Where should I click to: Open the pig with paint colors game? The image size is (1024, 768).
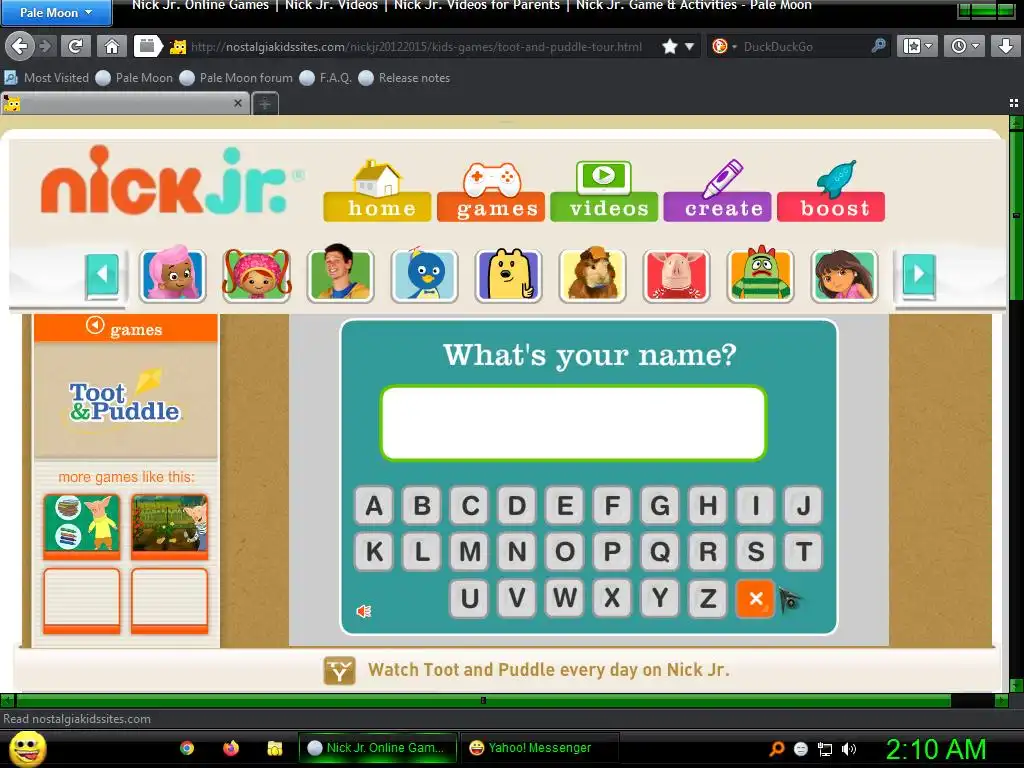82,526
